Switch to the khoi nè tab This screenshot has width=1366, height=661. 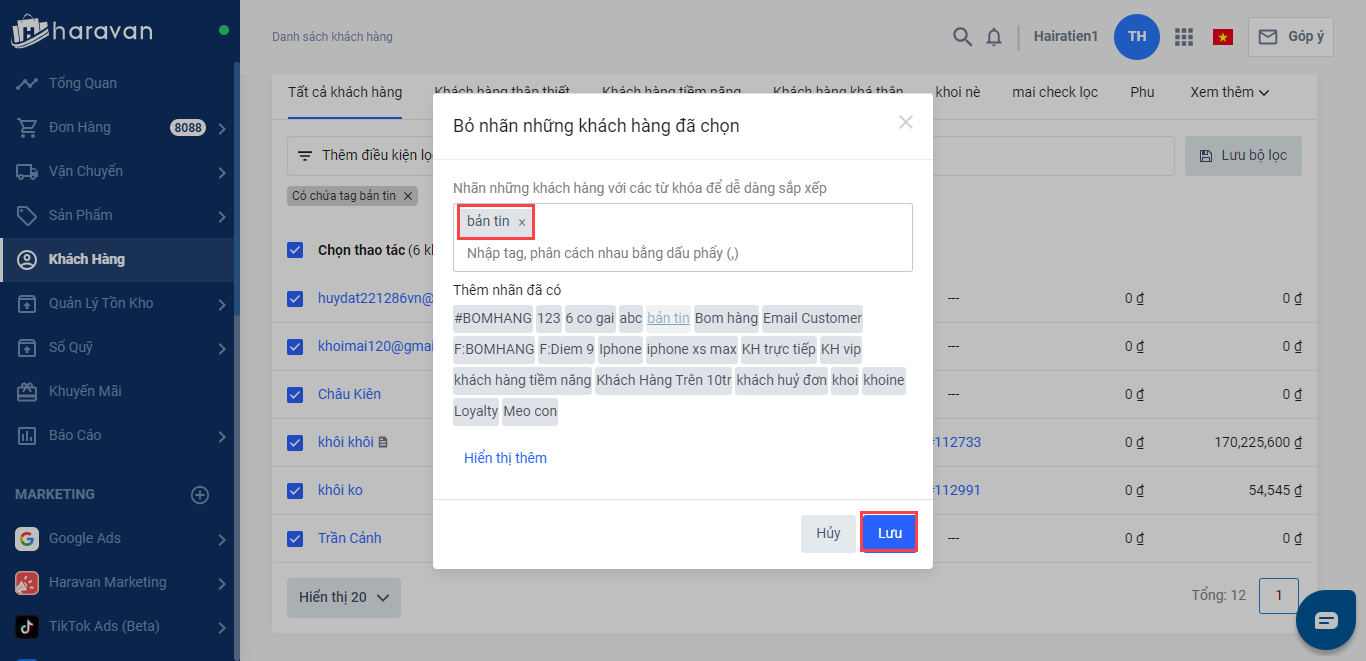958,92
